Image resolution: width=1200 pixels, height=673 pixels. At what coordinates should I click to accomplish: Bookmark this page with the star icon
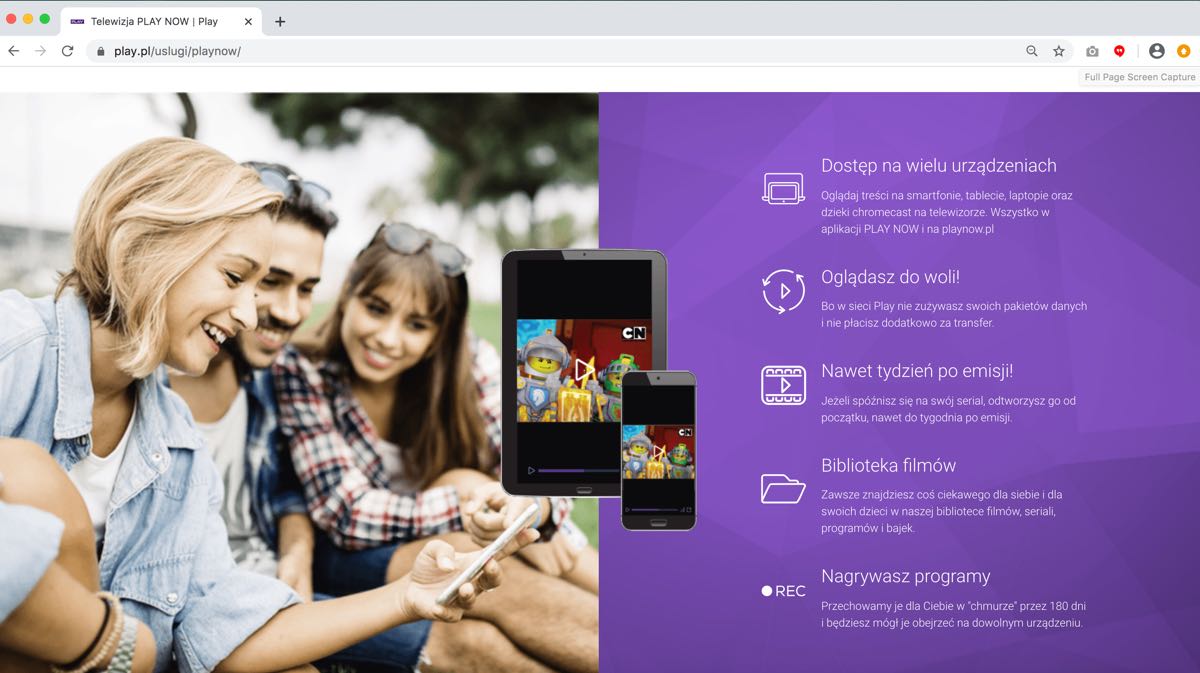(x=1059, y=51)
